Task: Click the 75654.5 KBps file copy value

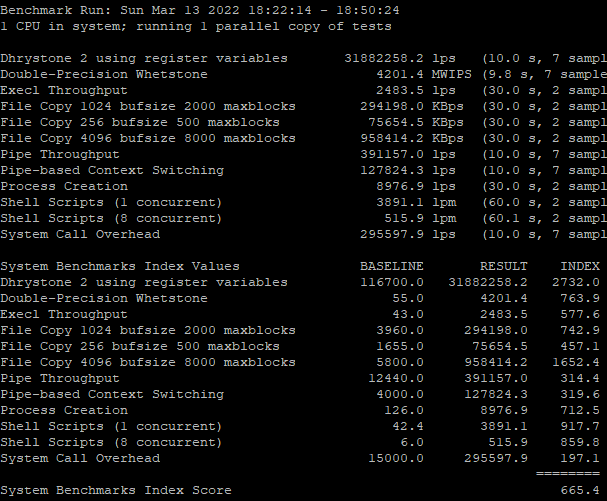Action: point(416,122)
